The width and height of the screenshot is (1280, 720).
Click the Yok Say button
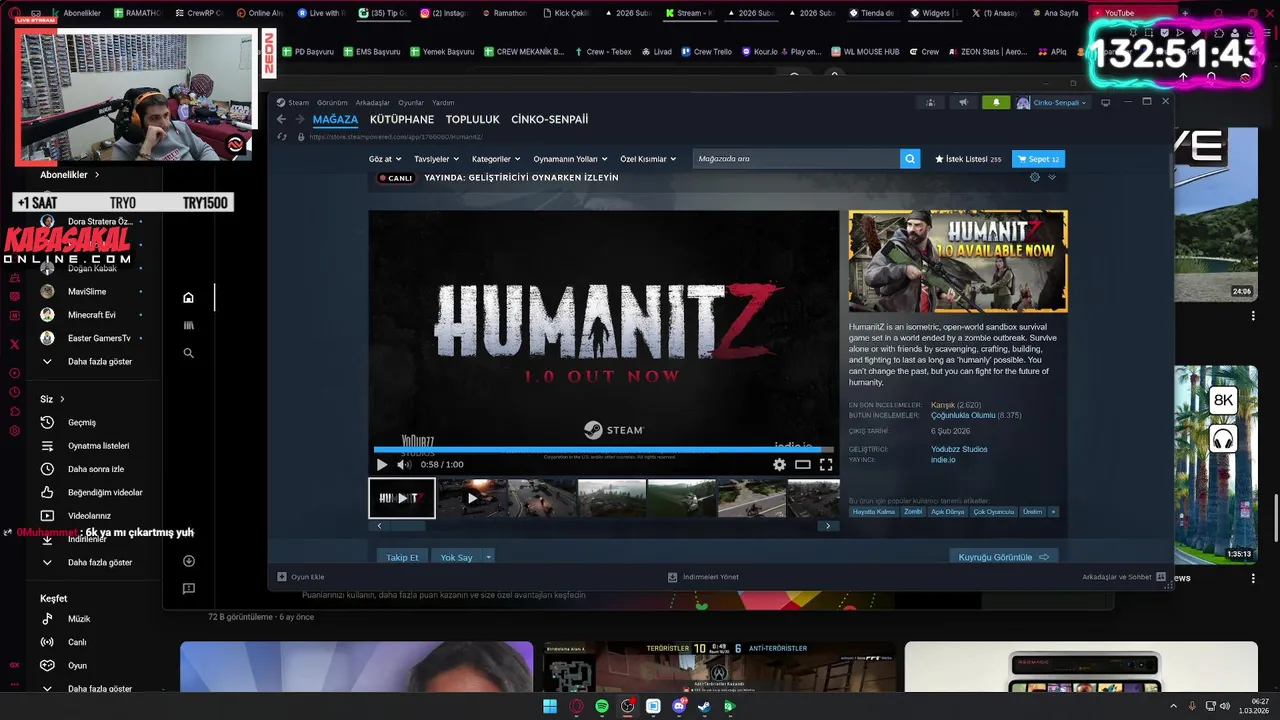click(457, 557)
